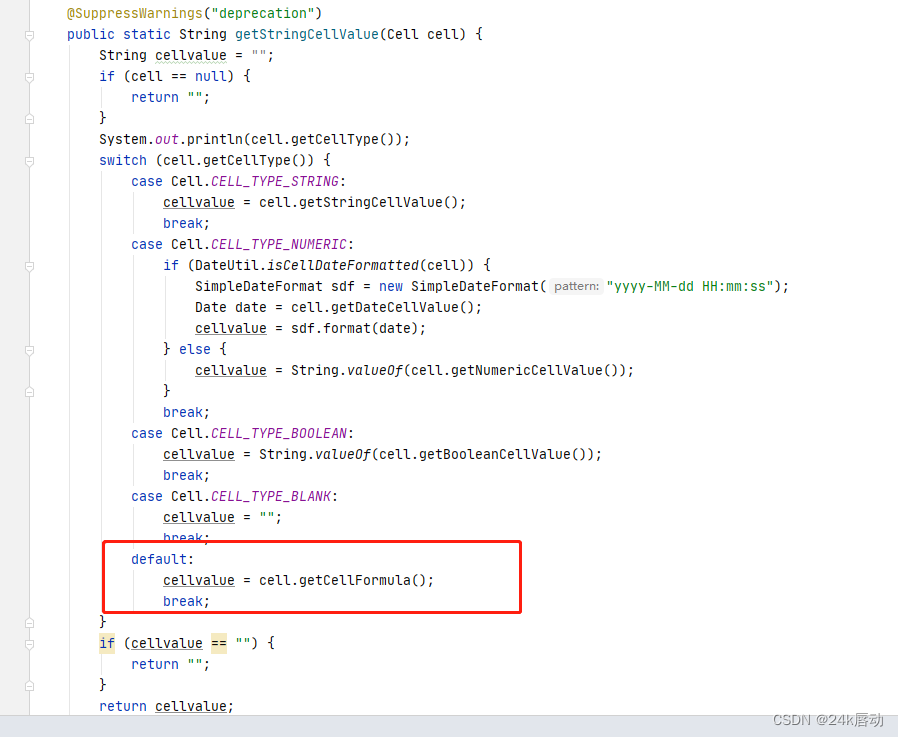Click the highlighted == operator
The width and height of the screenshot is (898, 737).
(218, 643)
